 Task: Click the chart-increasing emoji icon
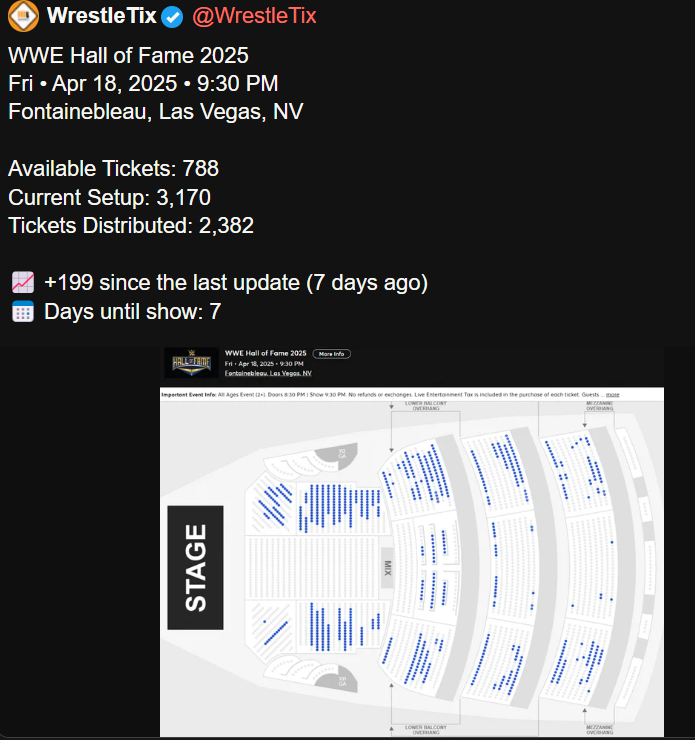(x=22, y=283)
